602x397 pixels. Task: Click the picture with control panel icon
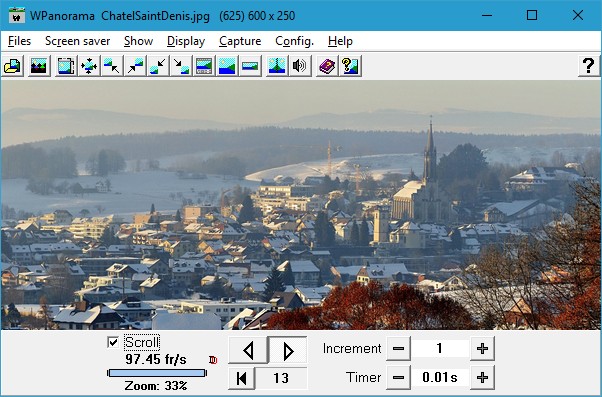click(204, 66)
